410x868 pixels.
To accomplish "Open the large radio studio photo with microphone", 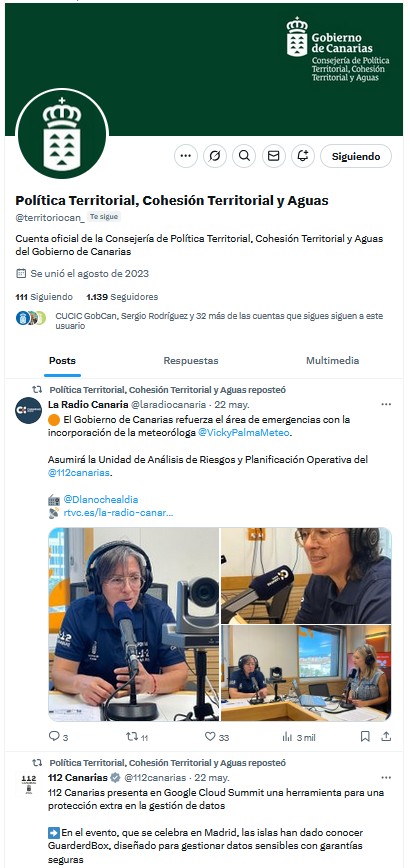I will [x=134, y=624].
